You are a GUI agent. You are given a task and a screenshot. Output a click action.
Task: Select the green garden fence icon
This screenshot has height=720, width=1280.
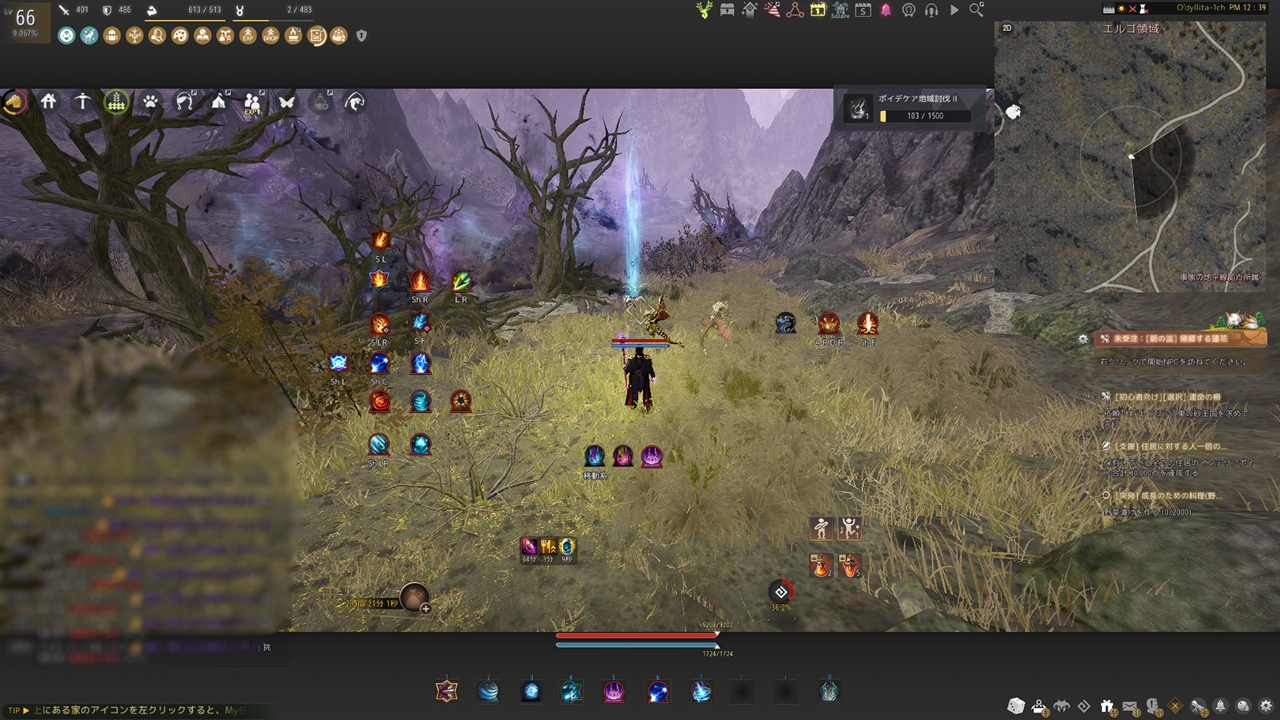(x=116, y=102)
